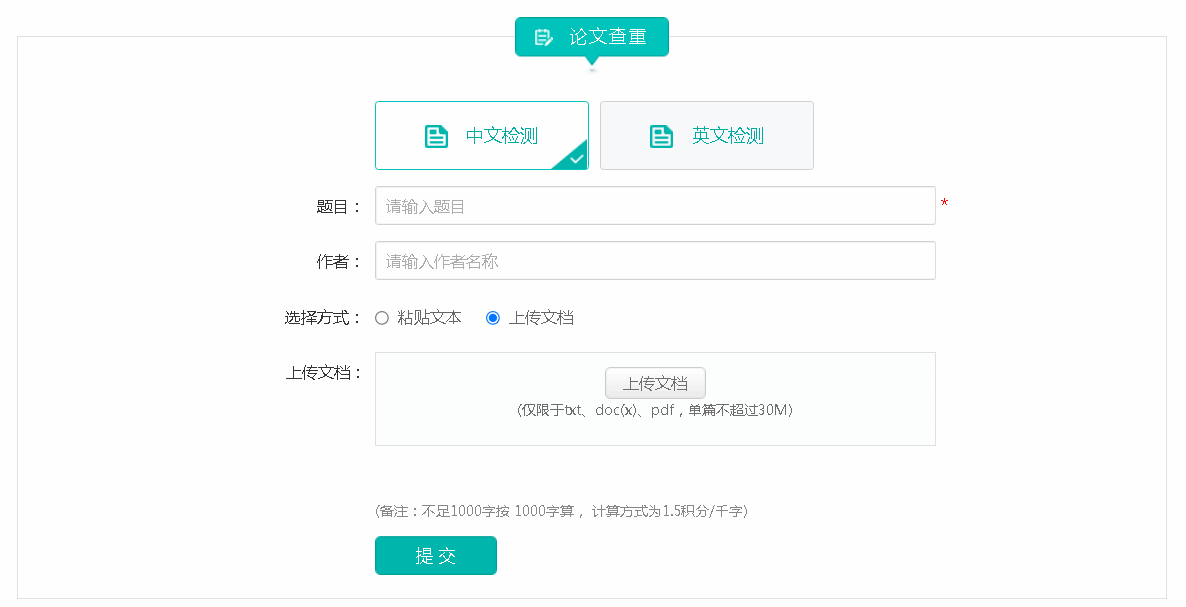Click the 备注 pricing note text

[x=561, y=511]
